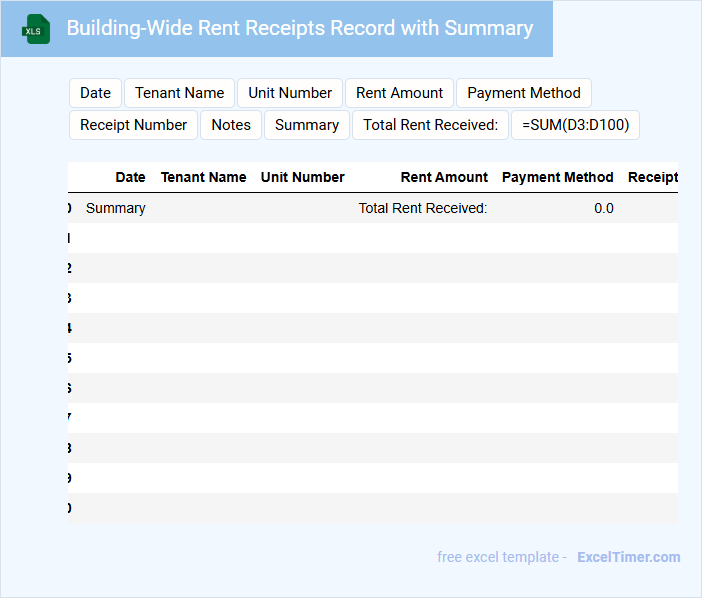This screenshot has height=598, width=702.
Task: Click the Tenant Name column header
Action: [203, 177]
